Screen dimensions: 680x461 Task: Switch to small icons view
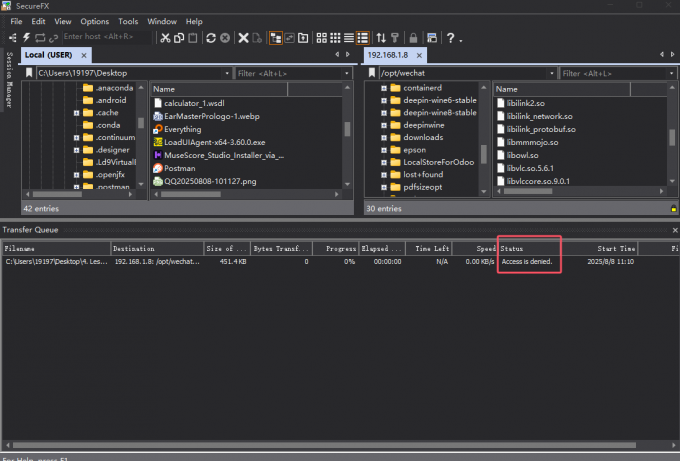pos(335,38)
